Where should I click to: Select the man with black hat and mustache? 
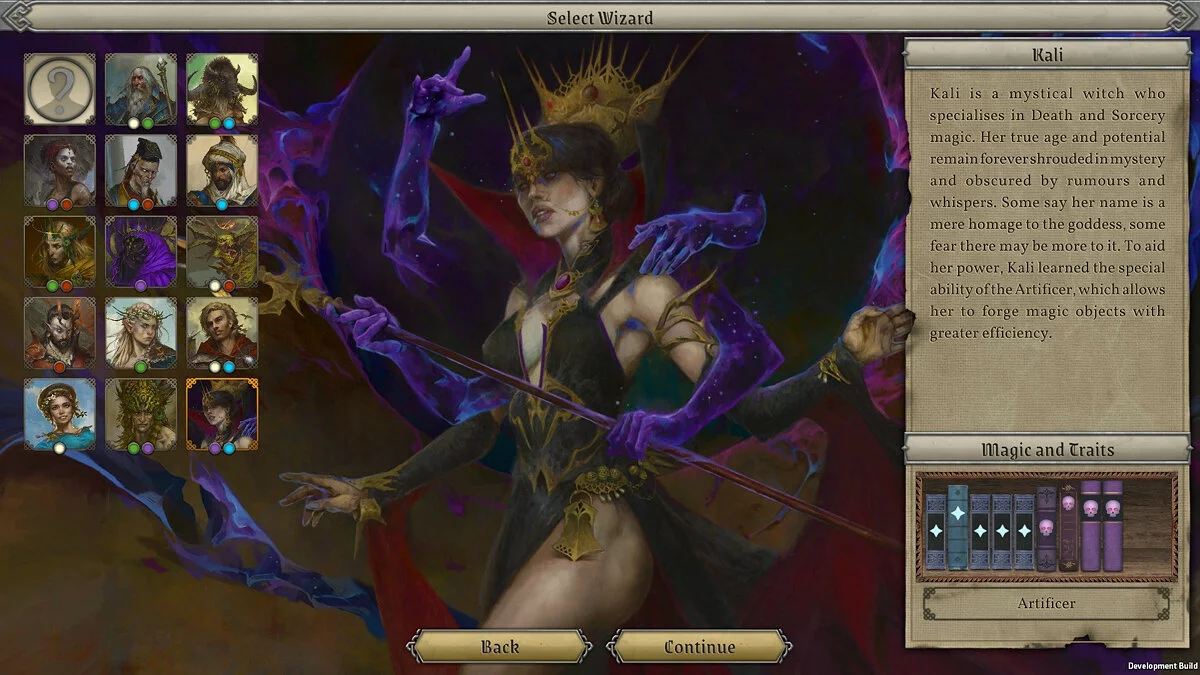(141, 170)
